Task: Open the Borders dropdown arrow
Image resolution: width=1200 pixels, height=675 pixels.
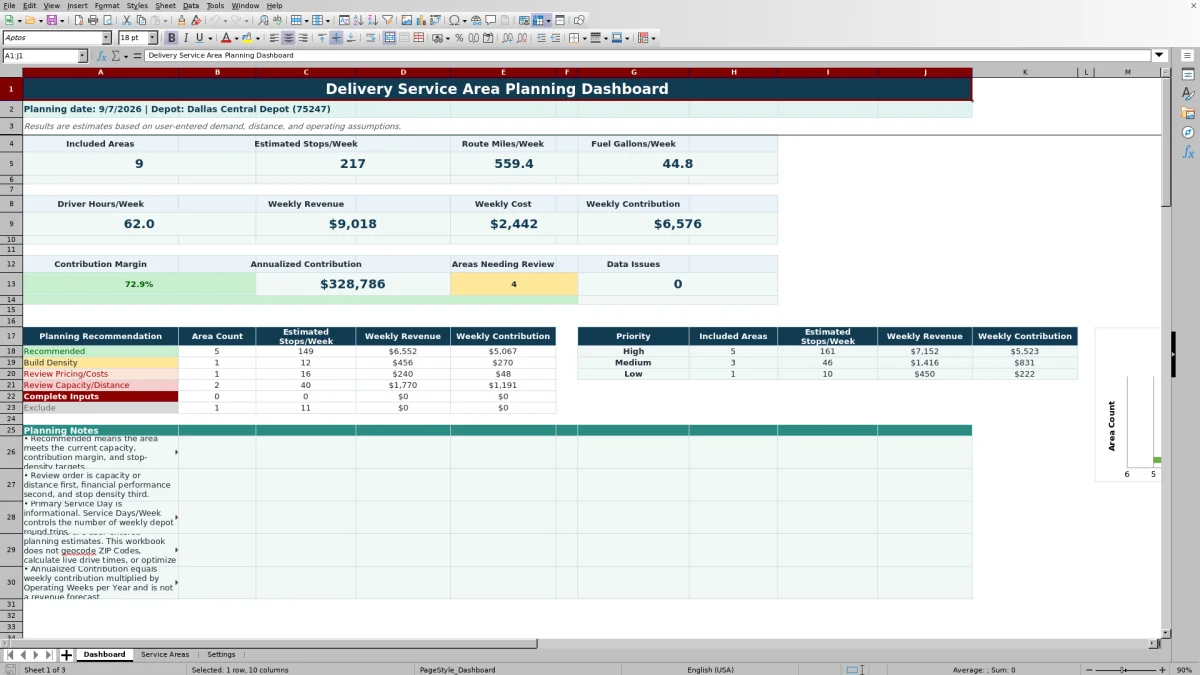Action: (x=583, y=38)
